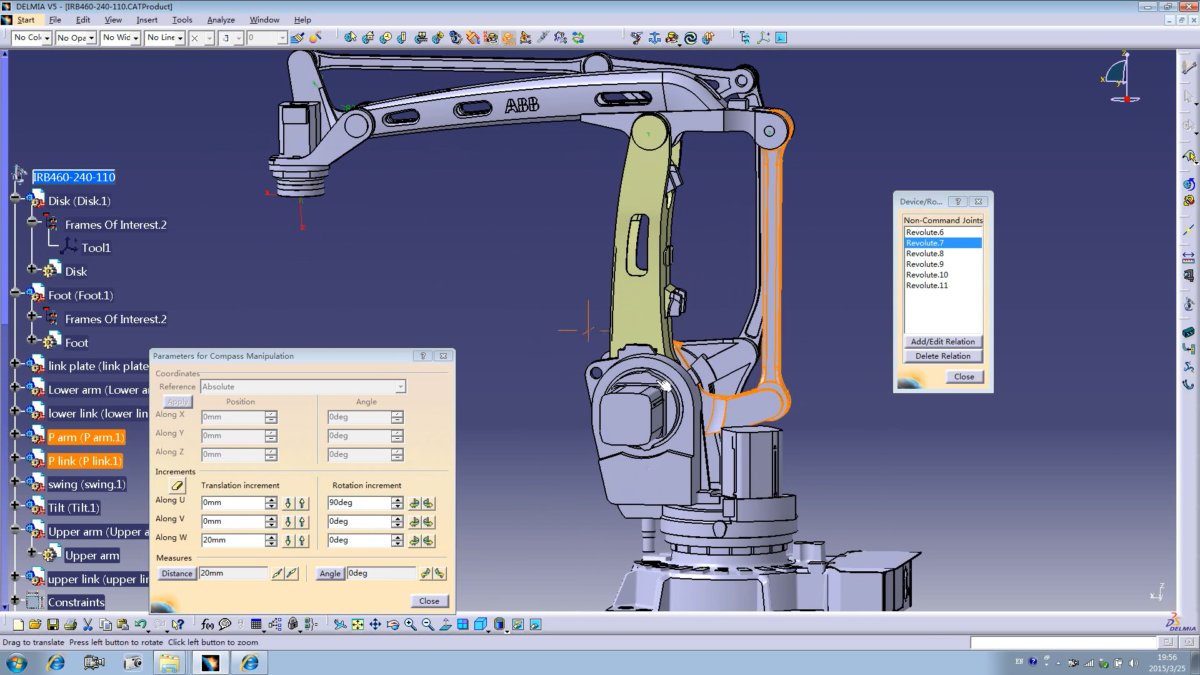
Task: Open the No Color dropdown
Action: pyautogui.click(x=30, y=38)
